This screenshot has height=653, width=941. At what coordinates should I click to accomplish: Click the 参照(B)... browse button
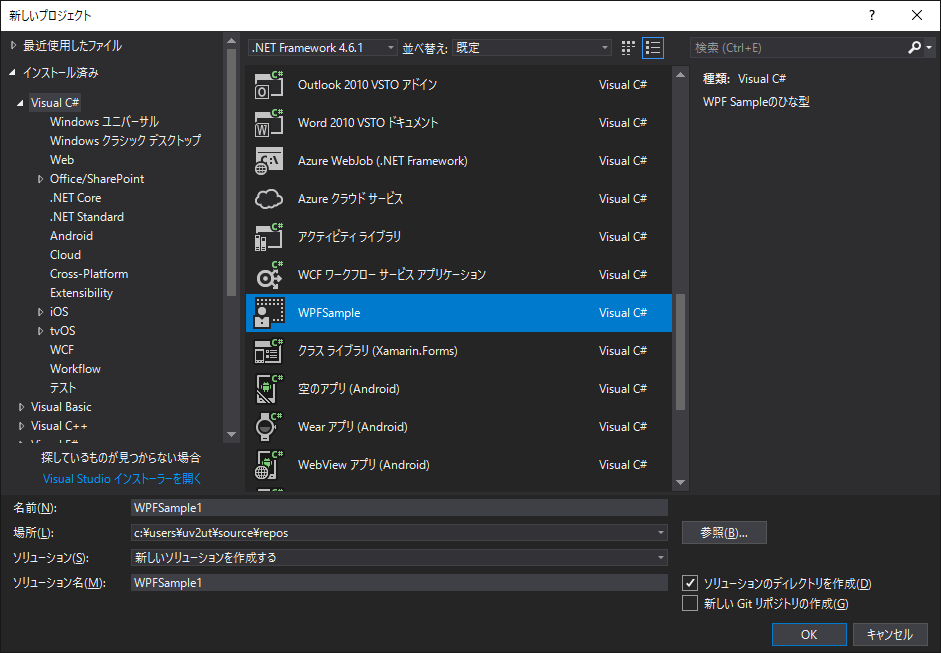[724, 532]
